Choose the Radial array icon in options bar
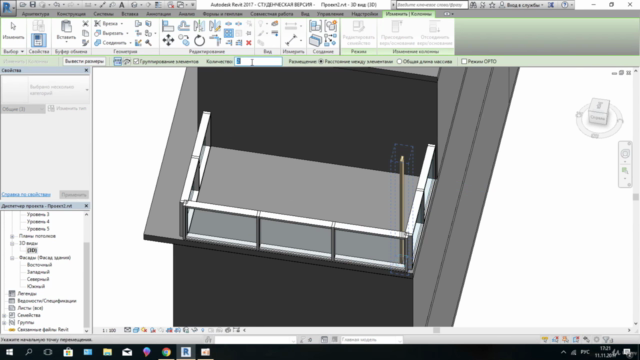640x360 pixels. click(127, 61)
